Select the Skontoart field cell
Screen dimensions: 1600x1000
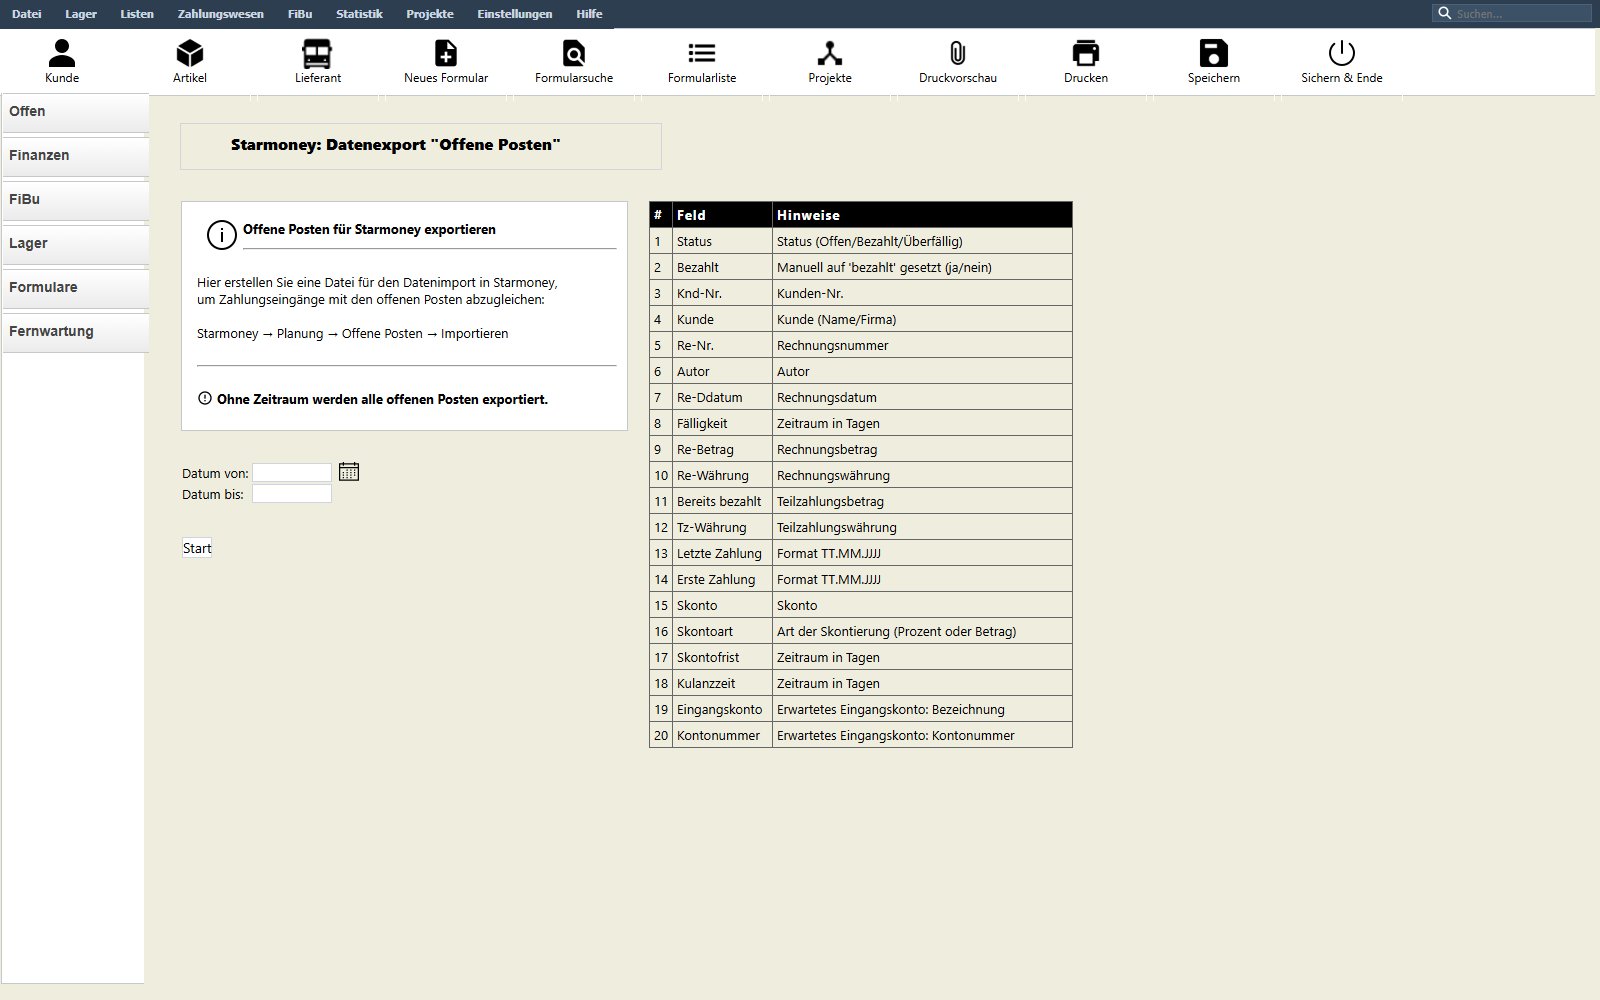722,631
